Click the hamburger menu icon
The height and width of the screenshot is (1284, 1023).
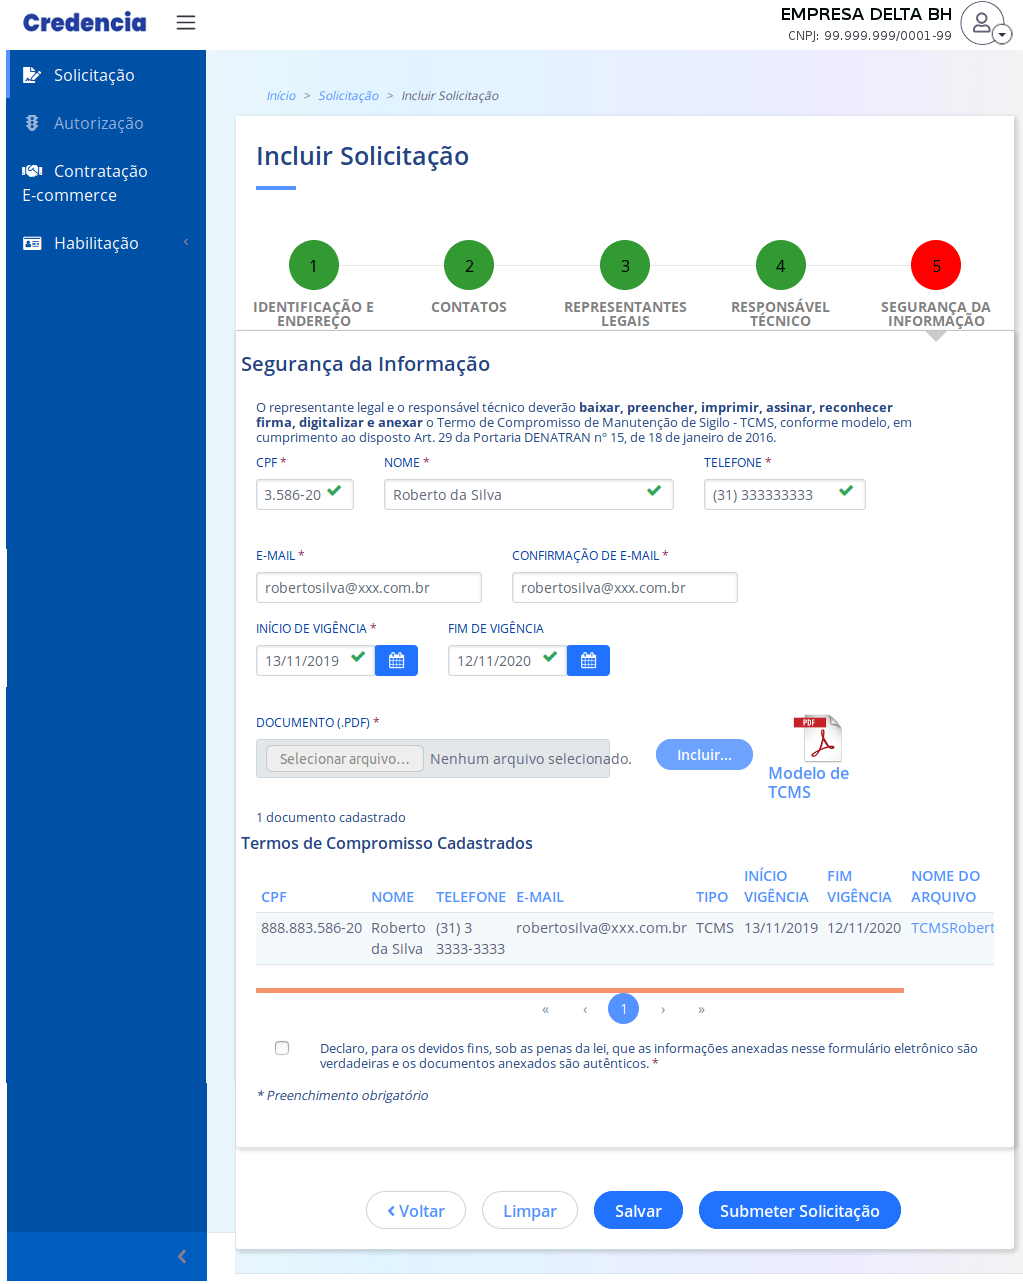(x=186, y=22)
